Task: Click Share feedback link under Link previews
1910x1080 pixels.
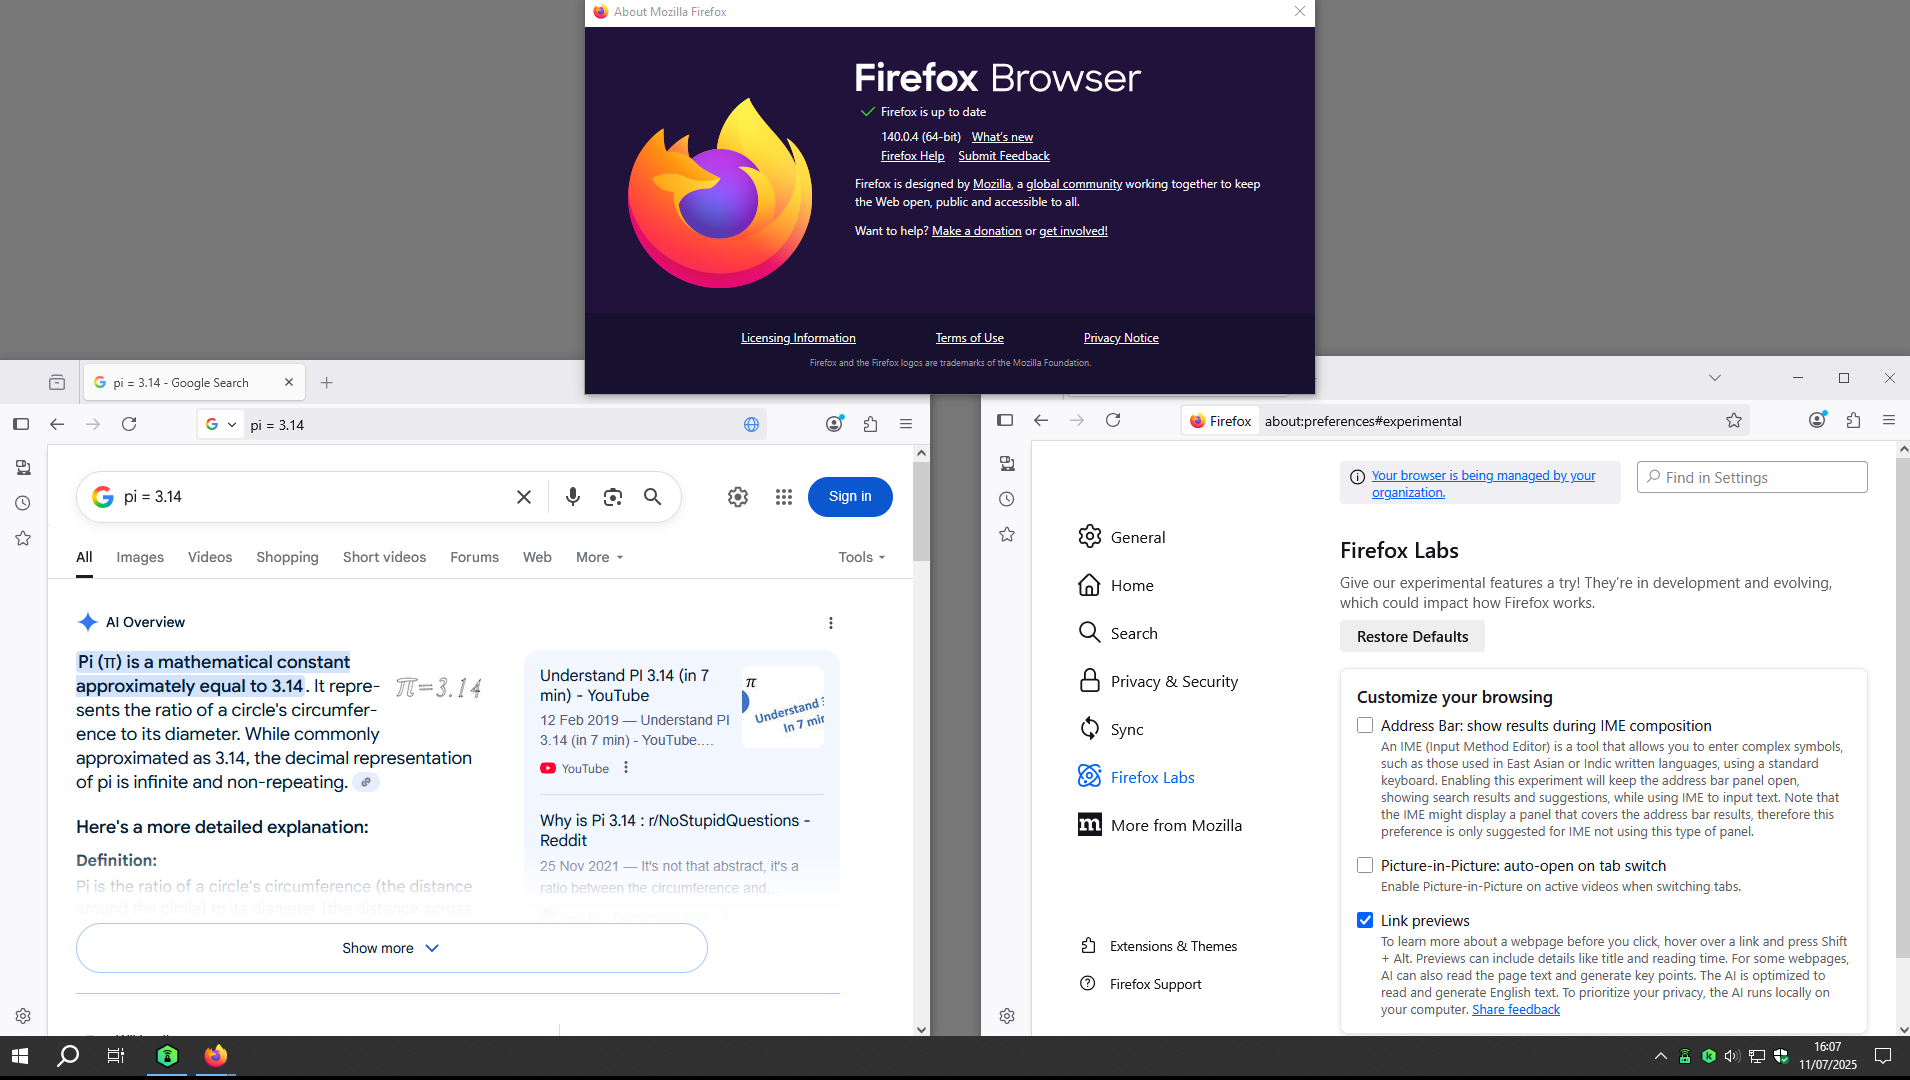Action: pyautogui.click(x=1516, y=1010)
